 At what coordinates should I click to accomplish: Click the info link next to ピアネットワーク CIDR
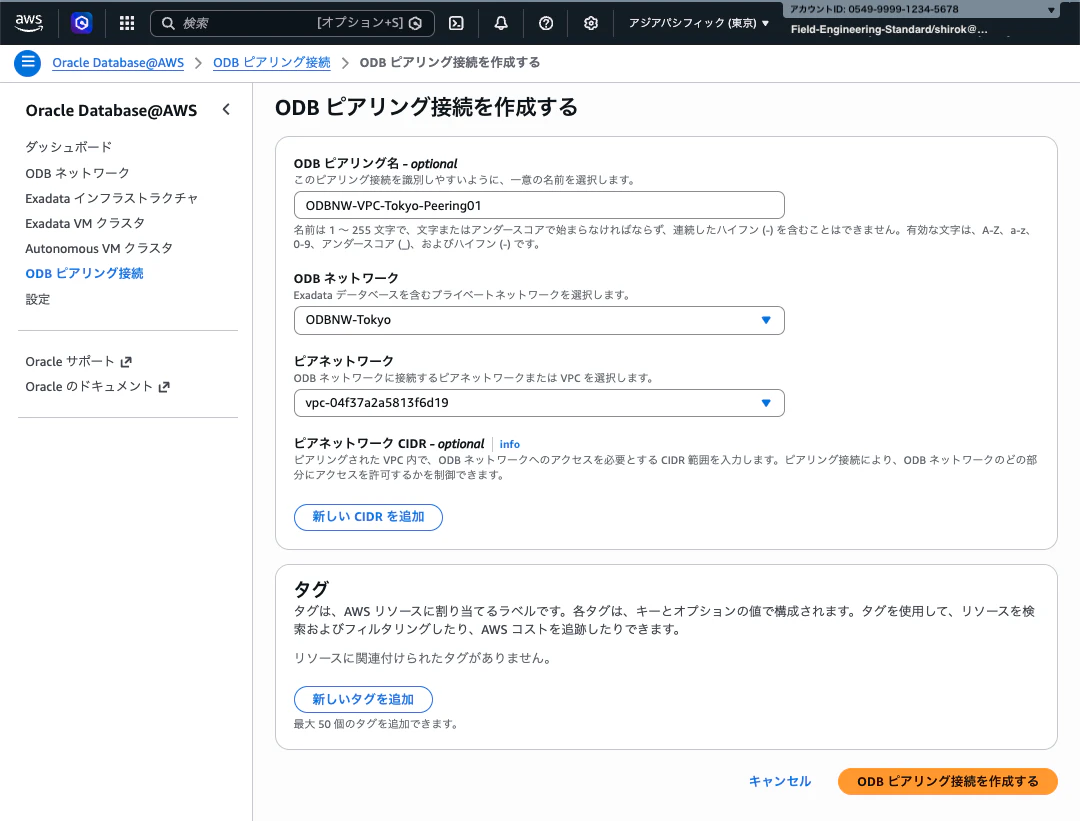click(x=510, y=444)
